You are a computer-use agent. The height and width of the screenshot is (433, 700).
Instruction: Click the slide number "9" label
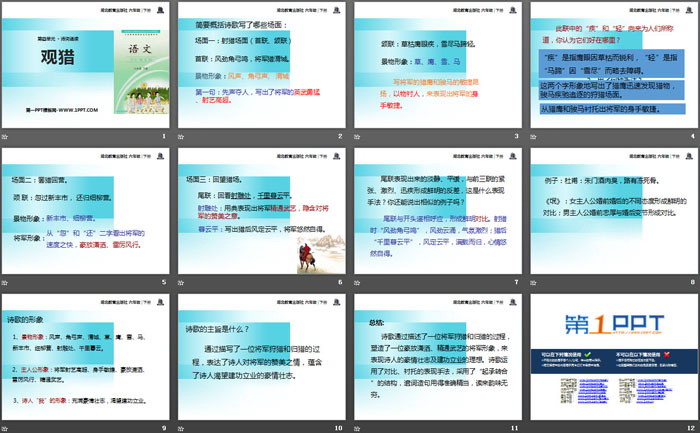click(x=164, y=428)
